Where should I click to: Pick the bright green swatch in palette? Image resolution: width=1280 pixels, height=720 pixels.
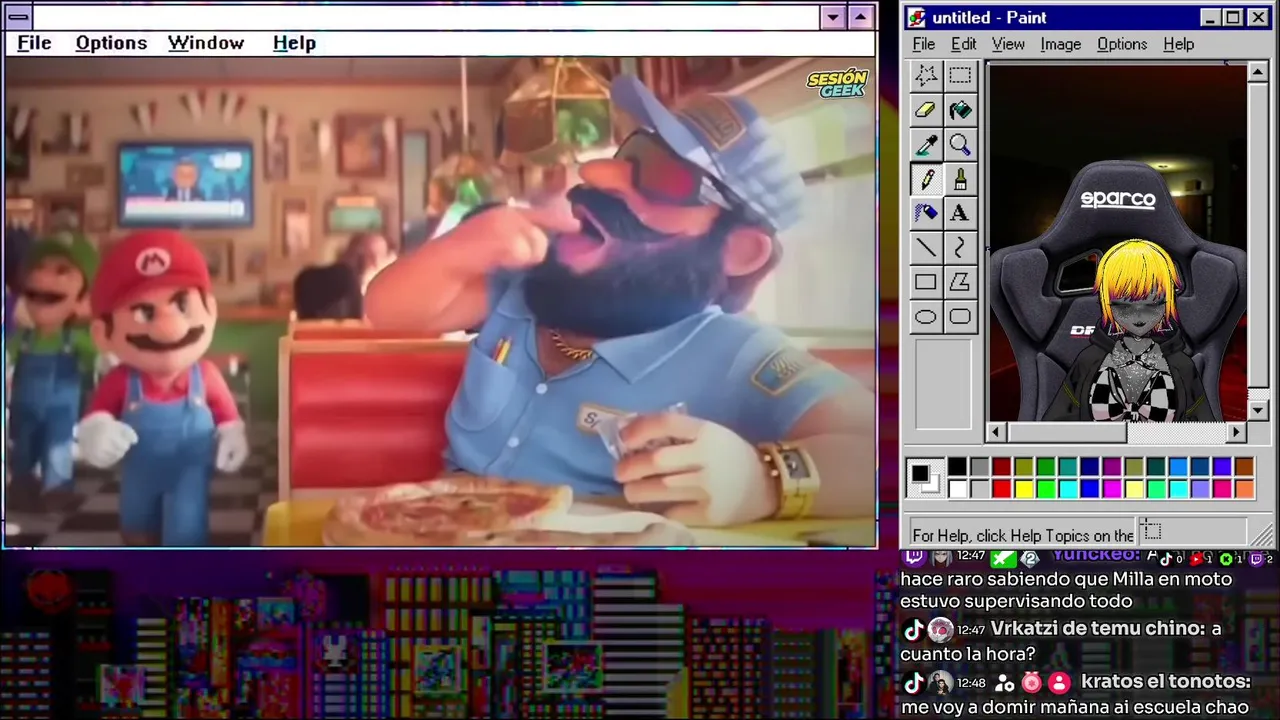coord(1045,488)
